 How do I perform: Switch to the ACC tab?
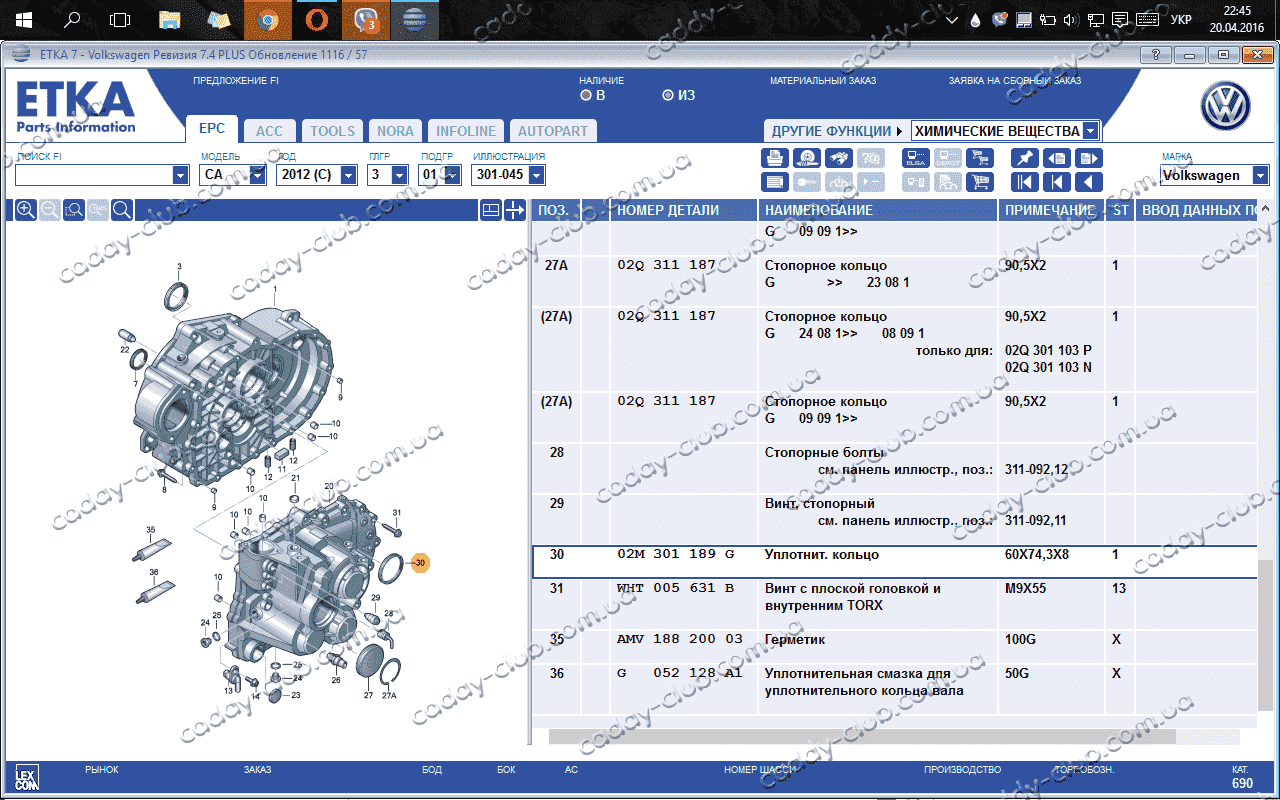pos(269,131)
